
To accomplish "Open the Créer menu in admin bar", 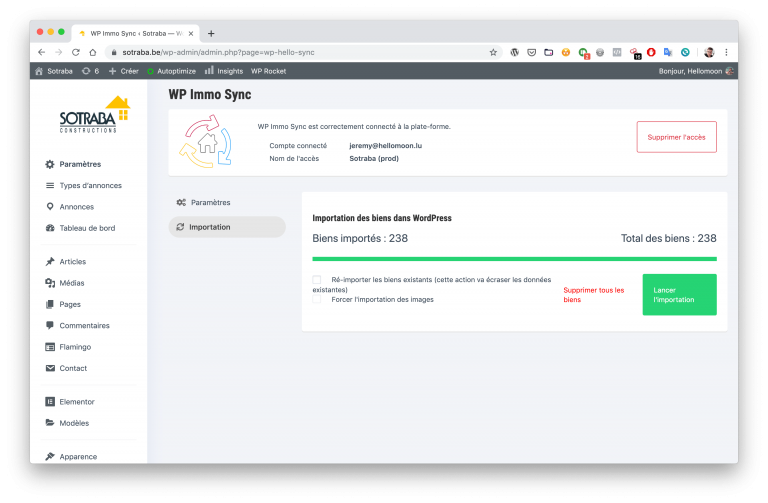I will pyautogui.click(x=124, y=71).
